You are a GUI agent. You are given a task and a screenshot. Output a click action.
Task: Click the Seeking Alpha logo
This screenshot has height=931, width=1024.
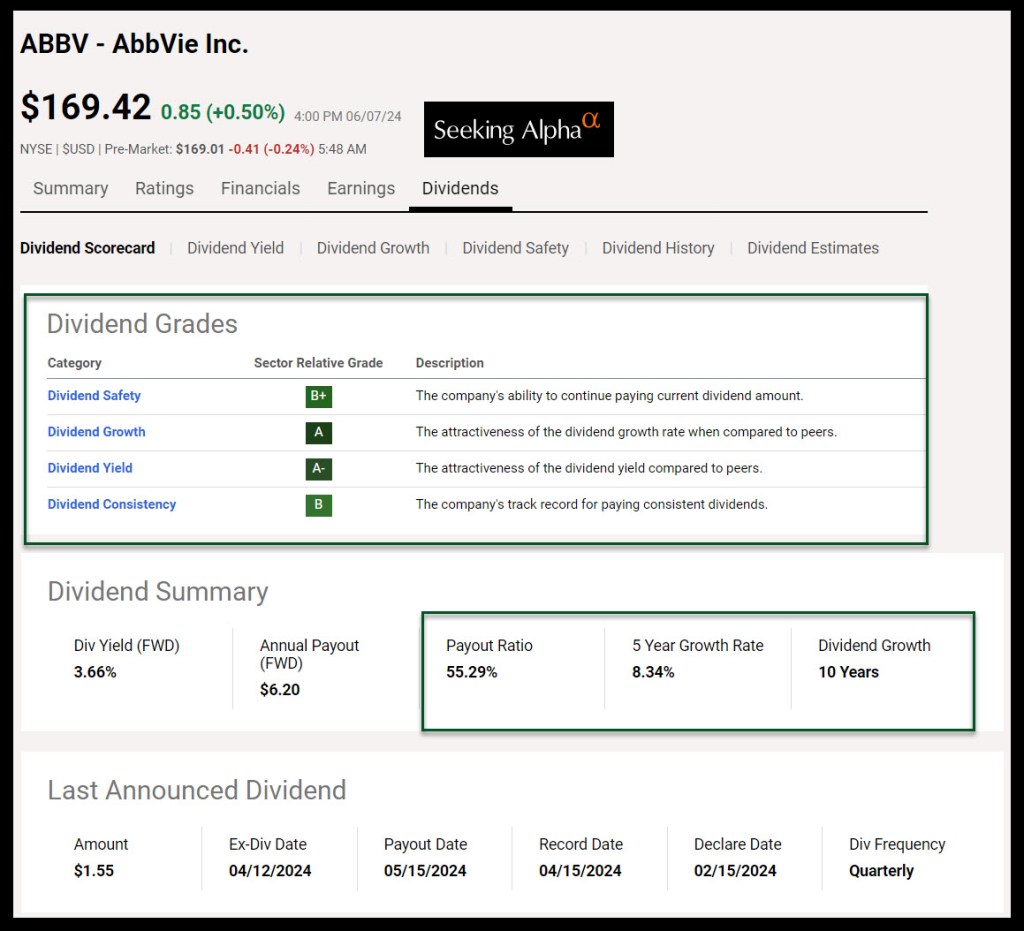pos(518,129)
